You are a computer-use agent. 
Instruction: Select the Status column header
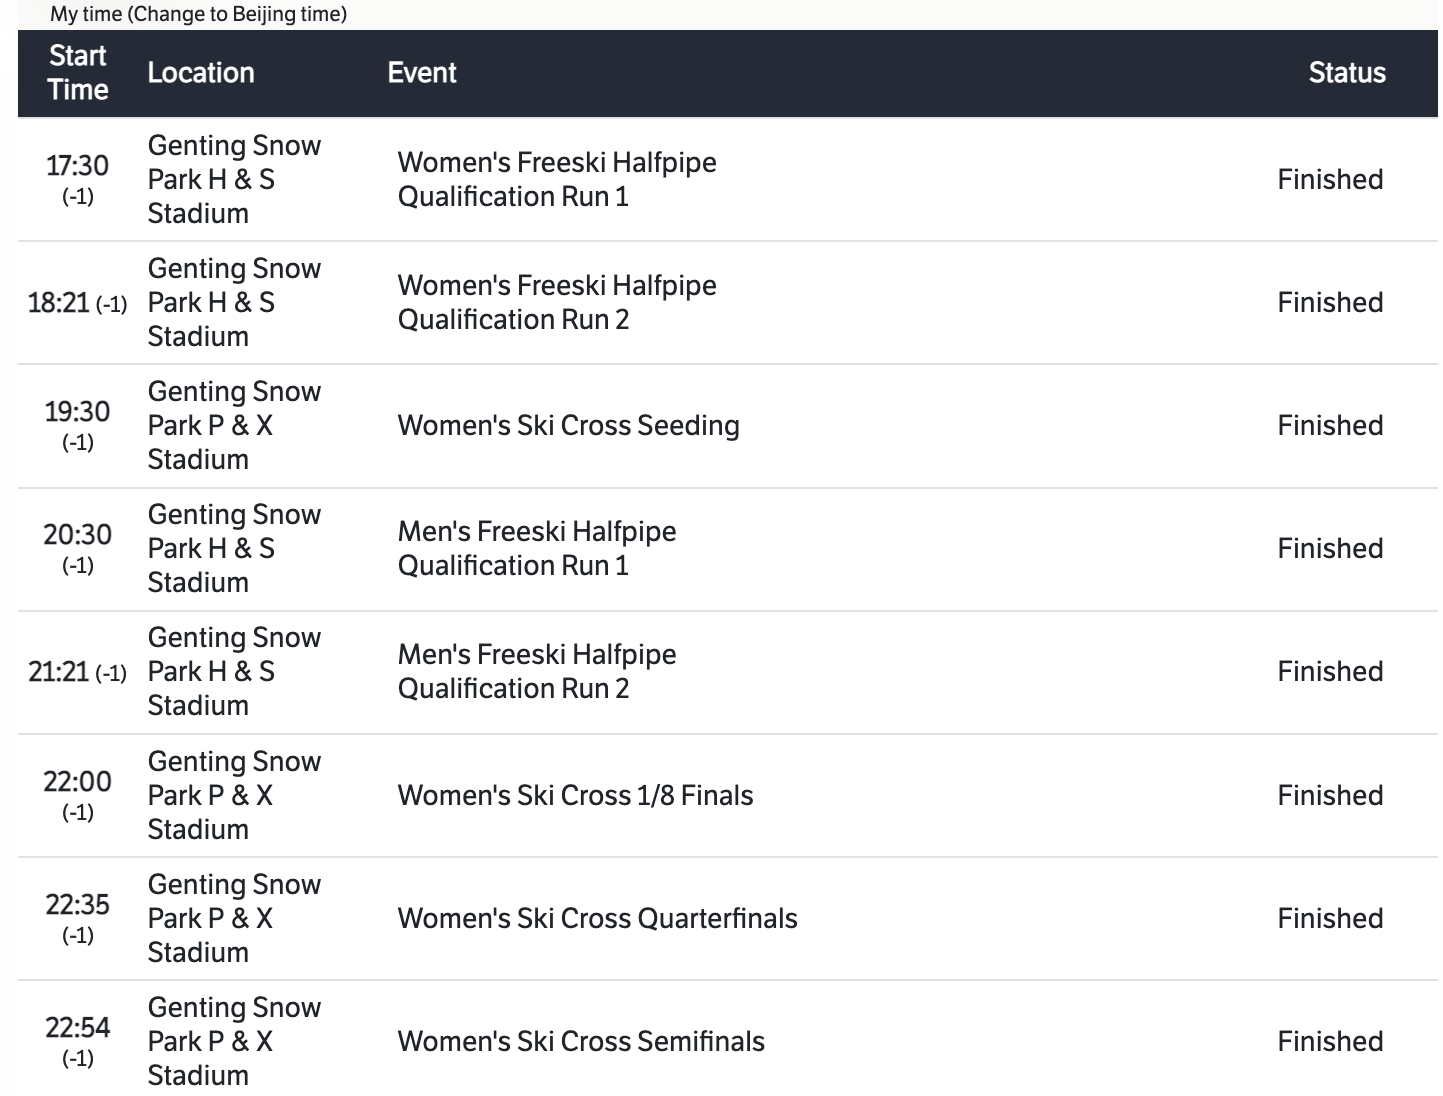click(x=1346, y=73)
